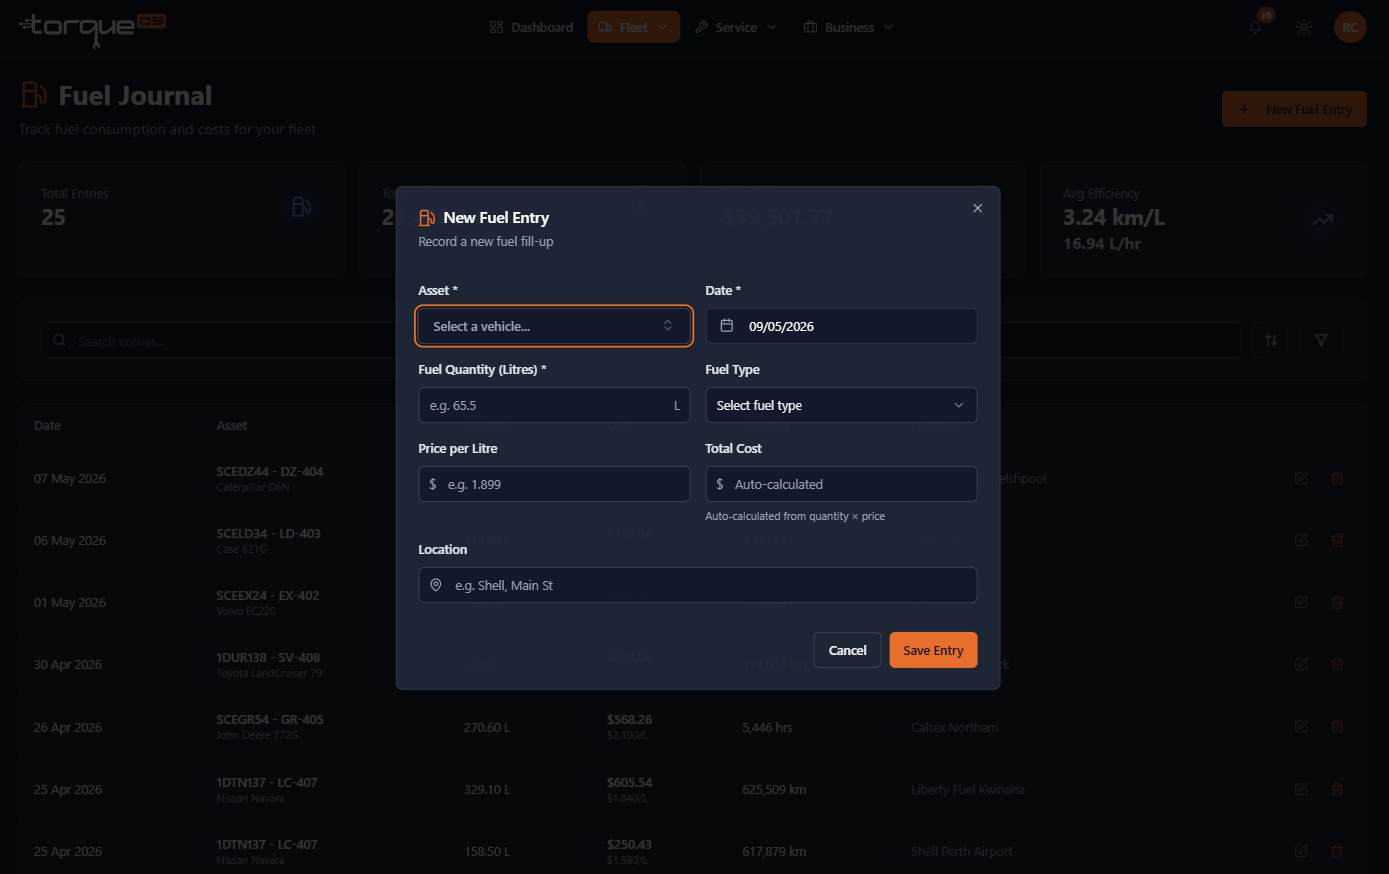Click the Date column header
The image size is (1389, 874).
coord(47,426)
